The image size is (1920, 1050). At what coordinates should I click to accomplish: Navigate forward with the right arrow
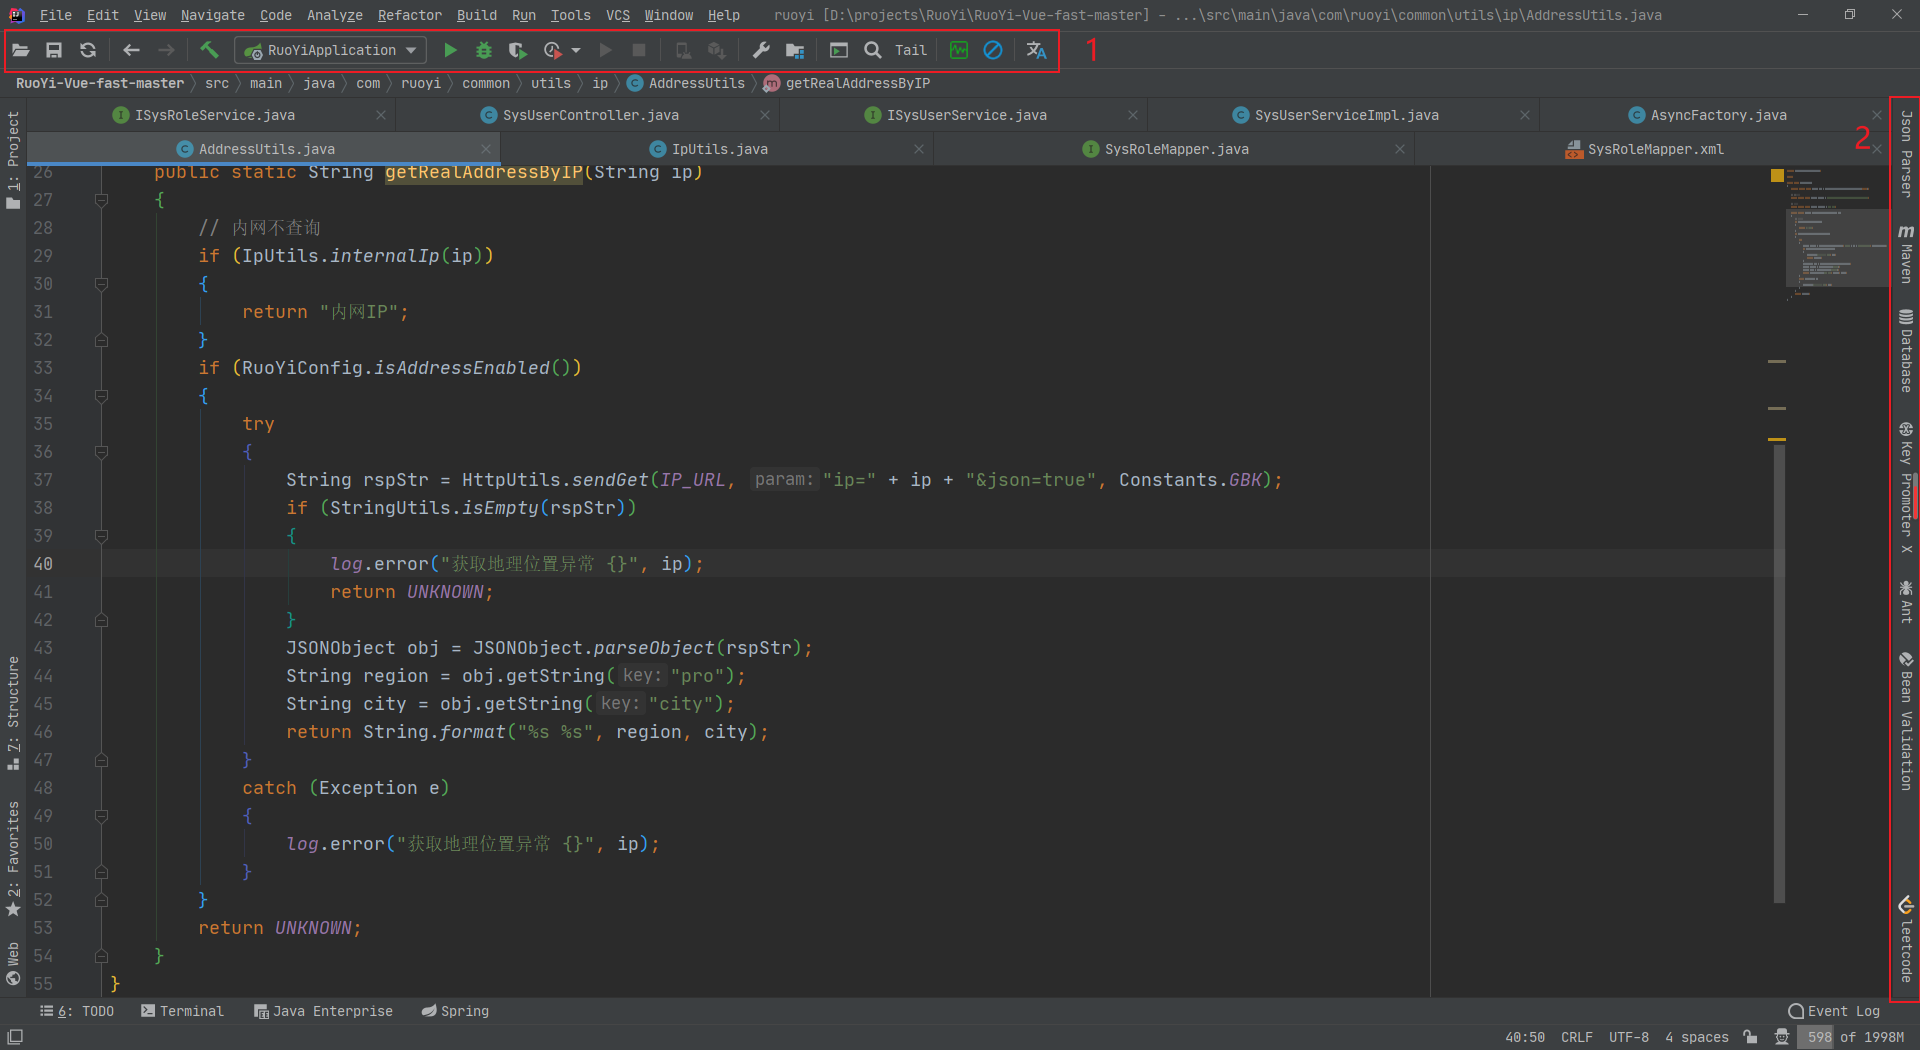tap(166, 50)
